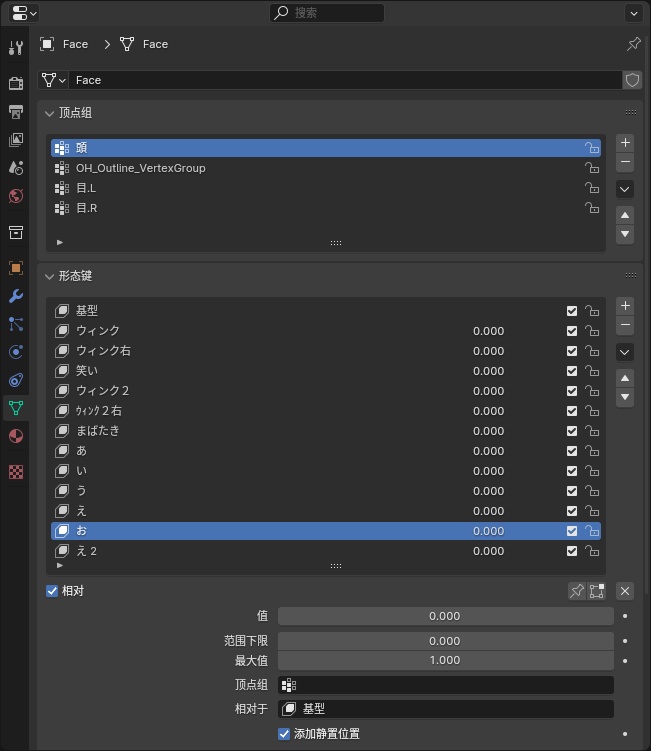Open the Object Data mesh tab
Image resolution: width=651 pixels, height=751 pixels.
click(16, 408)
